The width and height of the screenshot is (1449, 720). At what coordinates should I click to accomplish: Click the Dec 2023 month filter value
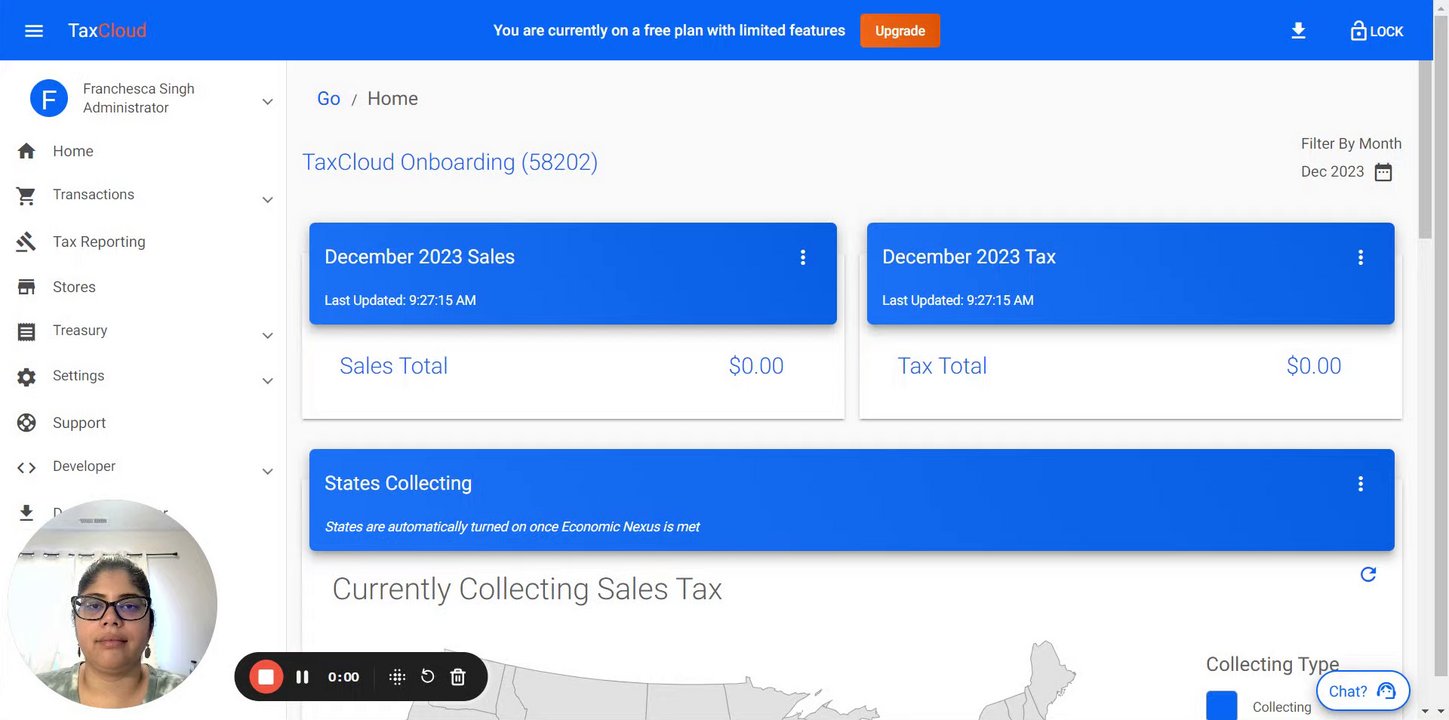[x=1332, y=172]
